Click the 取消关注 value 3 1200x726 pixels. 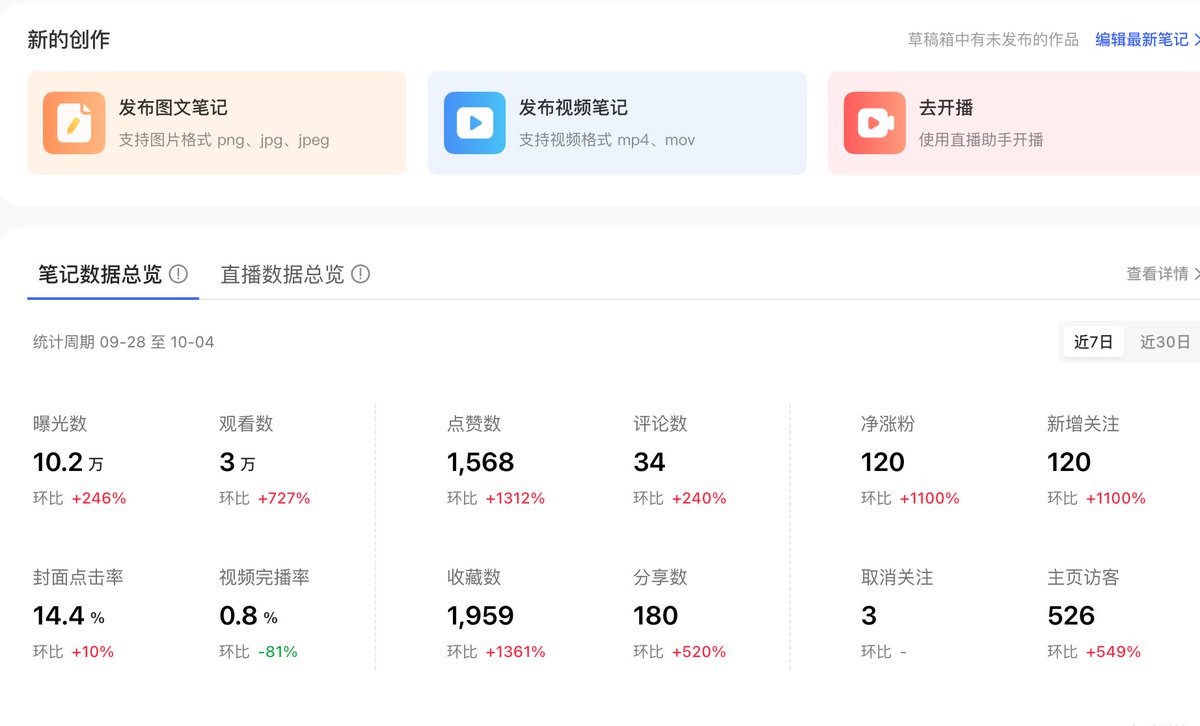tap(869, 616)
